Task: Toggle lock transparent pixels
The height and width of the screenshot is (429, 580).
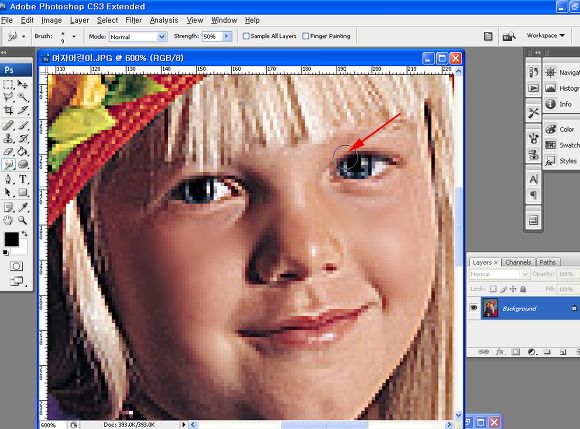Action: 493,289
